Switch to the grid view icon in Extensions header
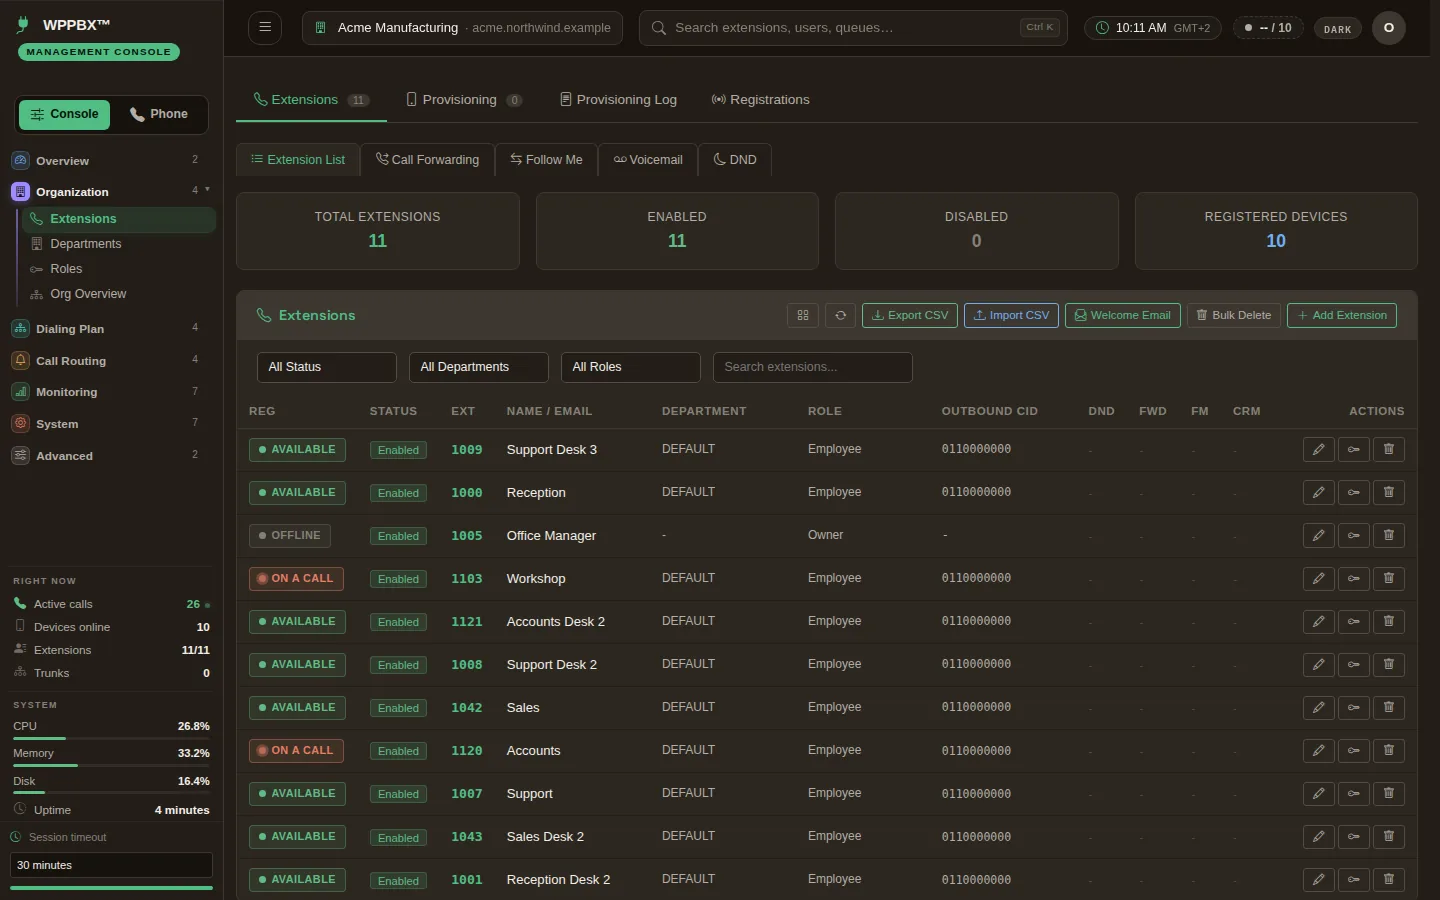 (x=803, y=315)
